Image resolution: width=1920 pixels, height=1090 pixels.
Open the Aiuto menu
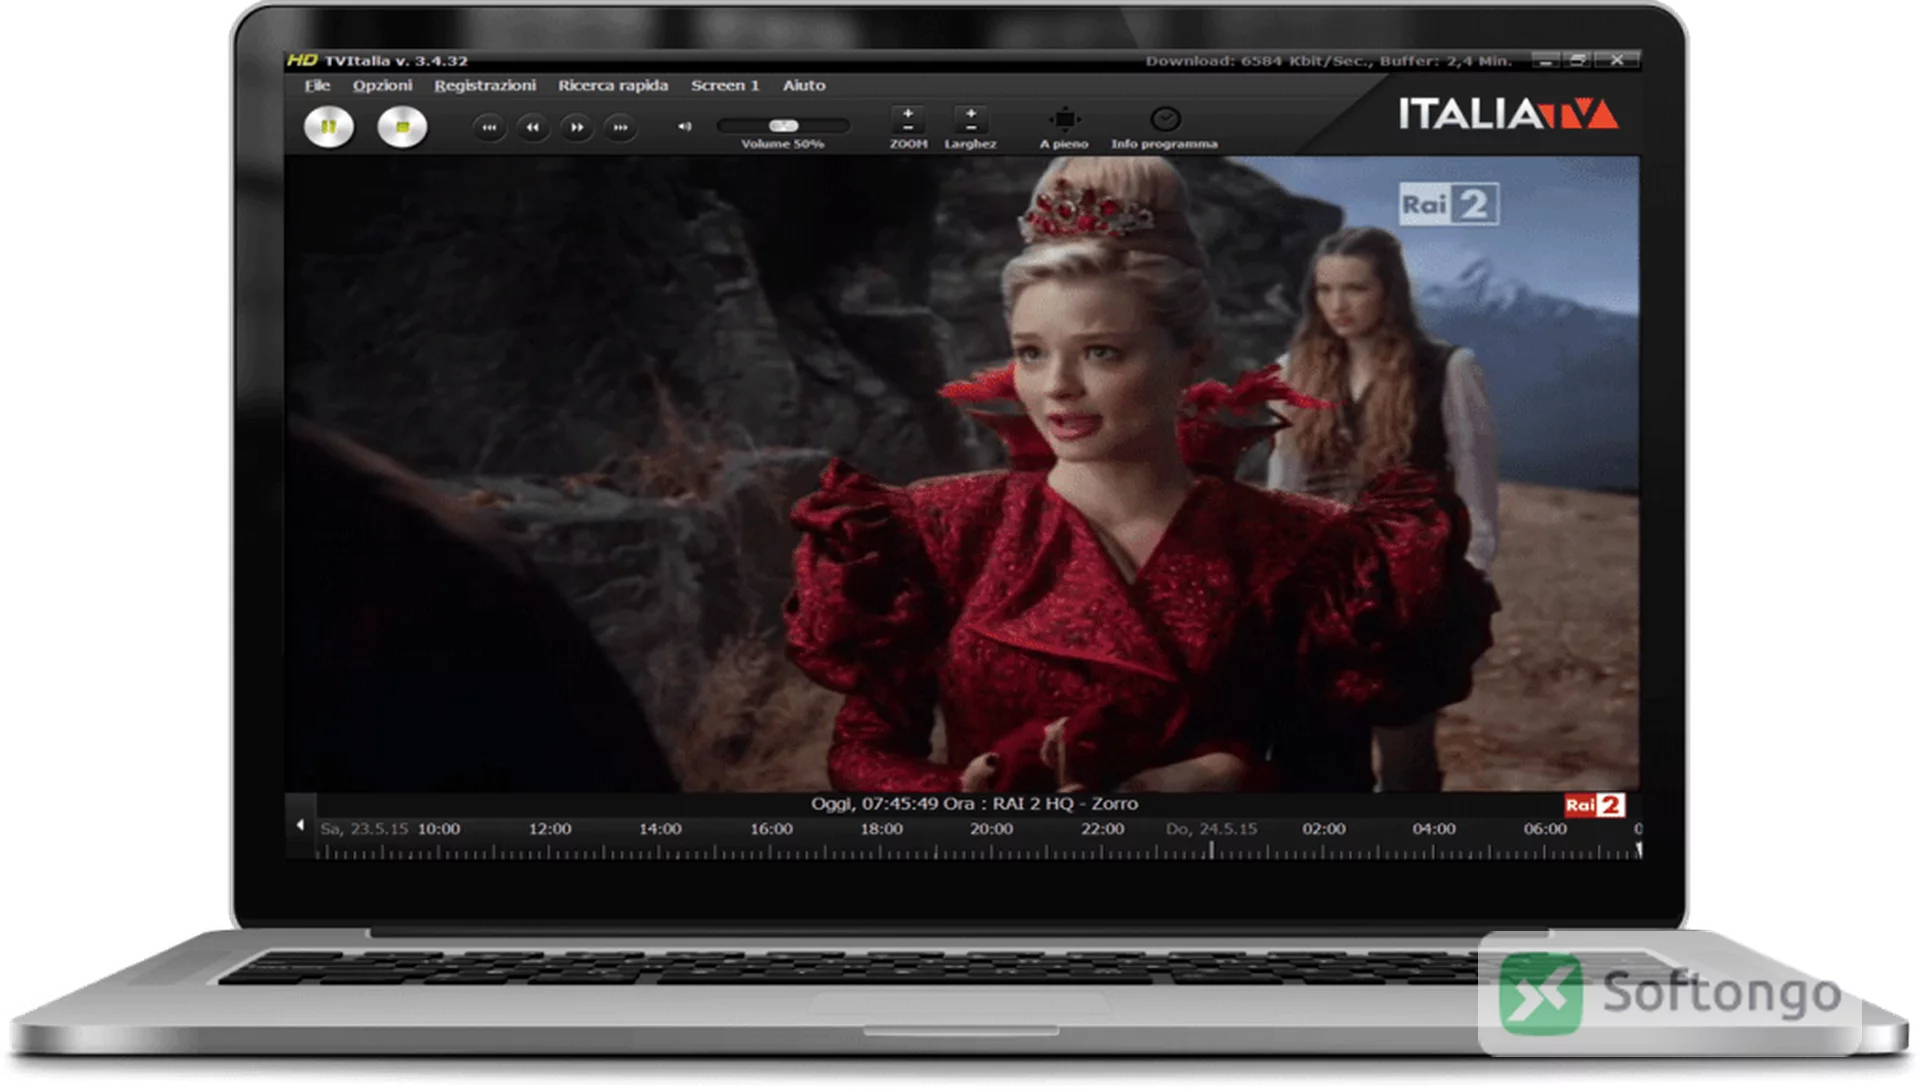[804, 85]
